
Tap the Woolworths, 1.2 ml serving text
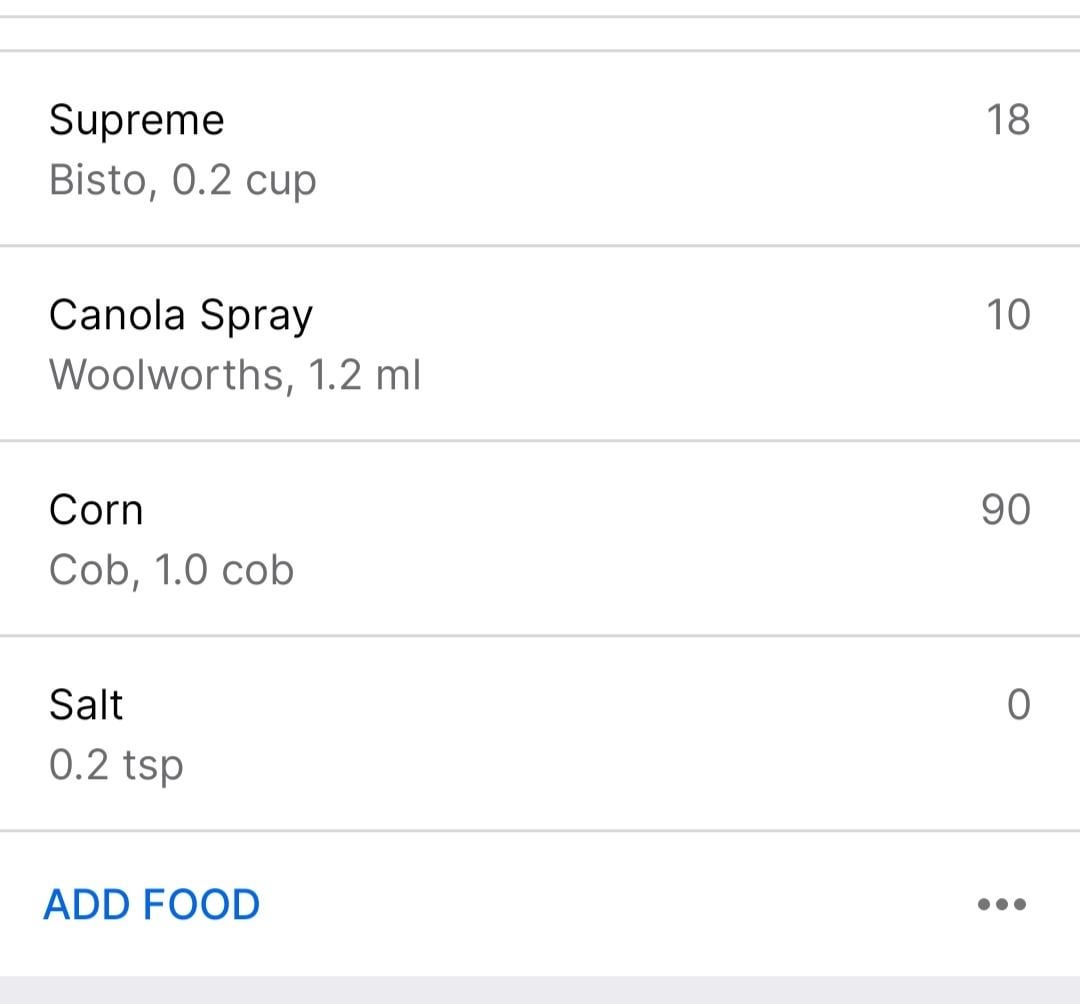coord(235,375)
